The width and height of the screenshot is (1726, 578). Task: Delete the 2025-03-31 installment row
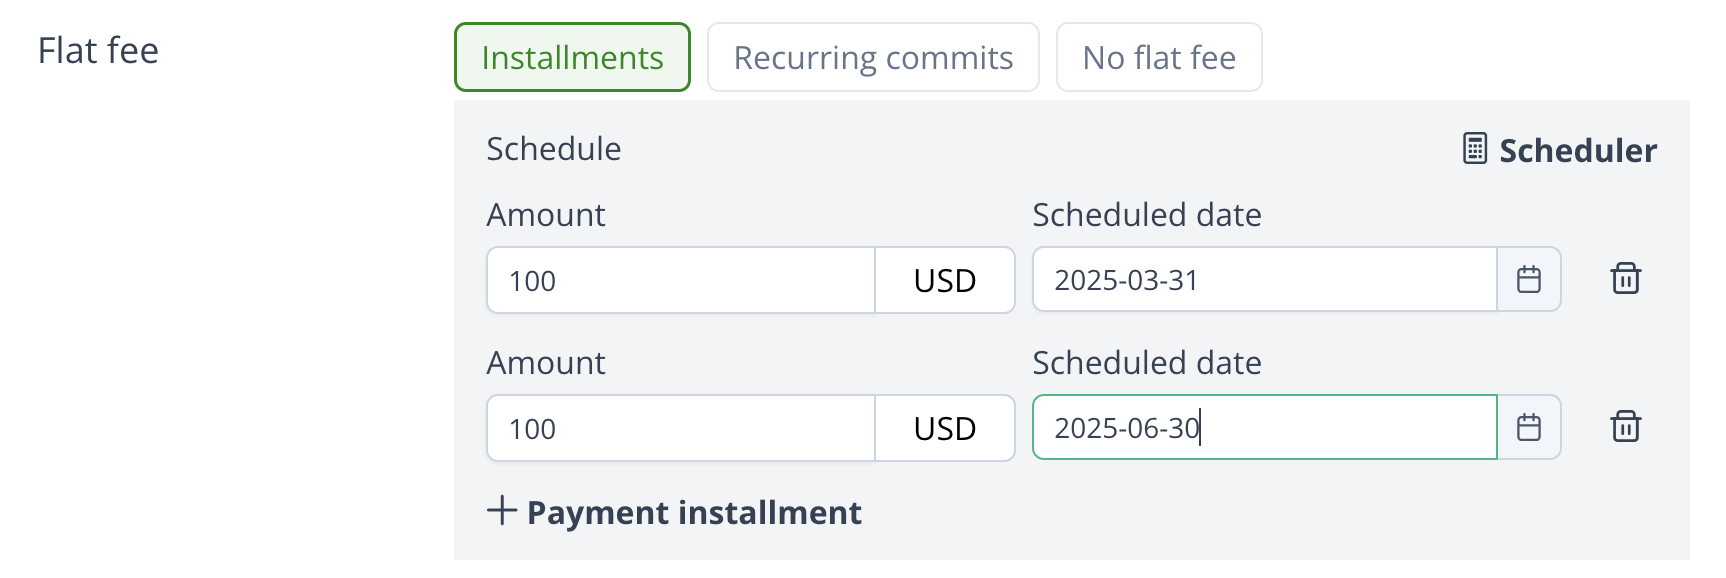[x=1626, y=279]
